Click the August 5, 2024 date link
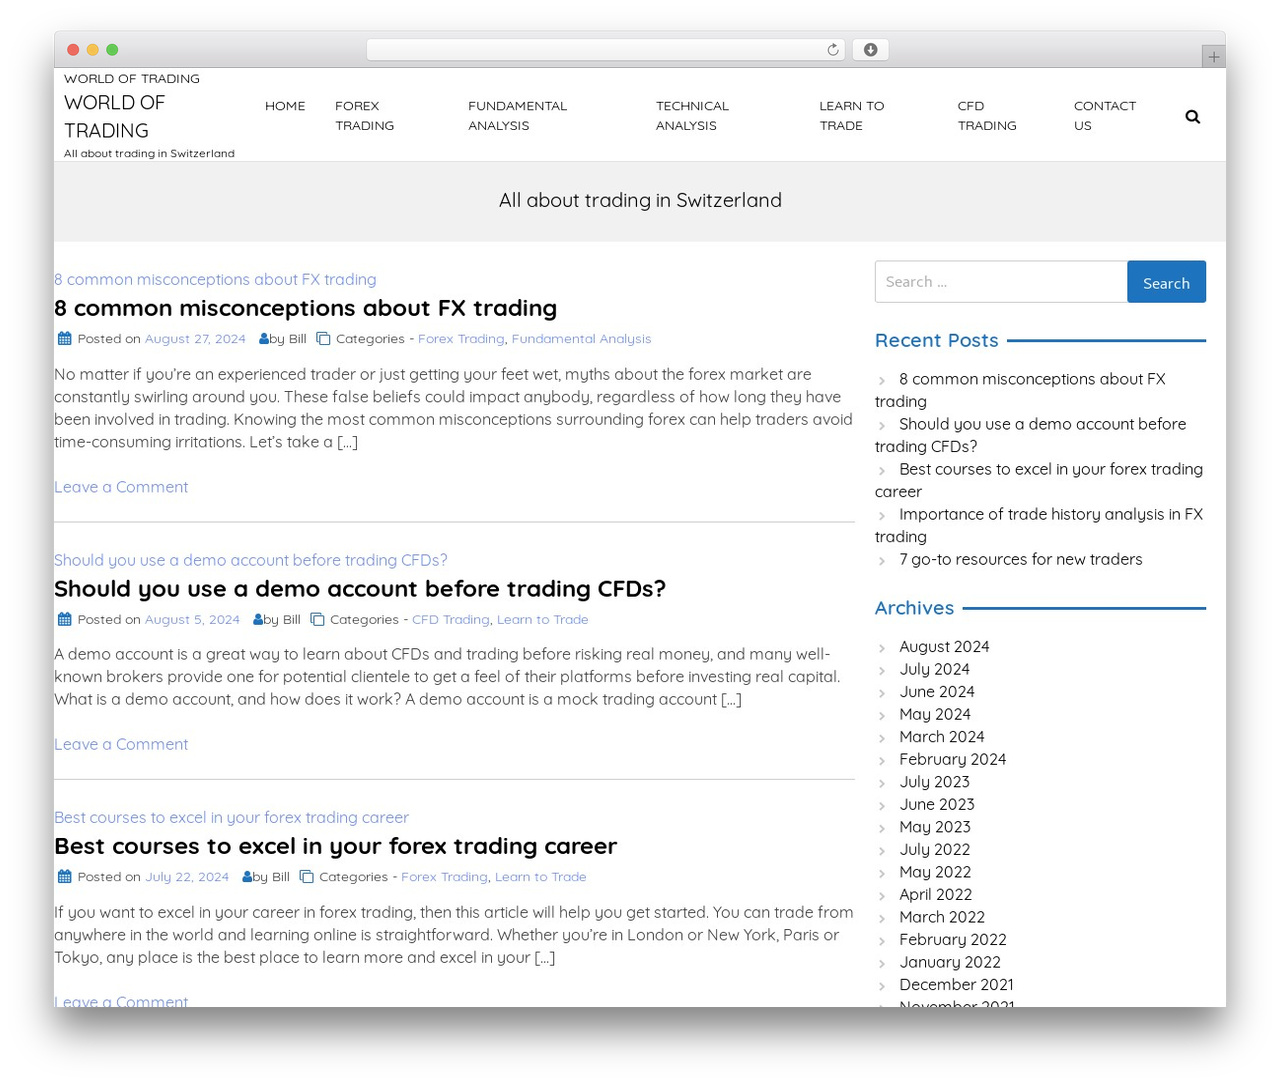Screen dimensions: 1280x1084 pos(192,620)
